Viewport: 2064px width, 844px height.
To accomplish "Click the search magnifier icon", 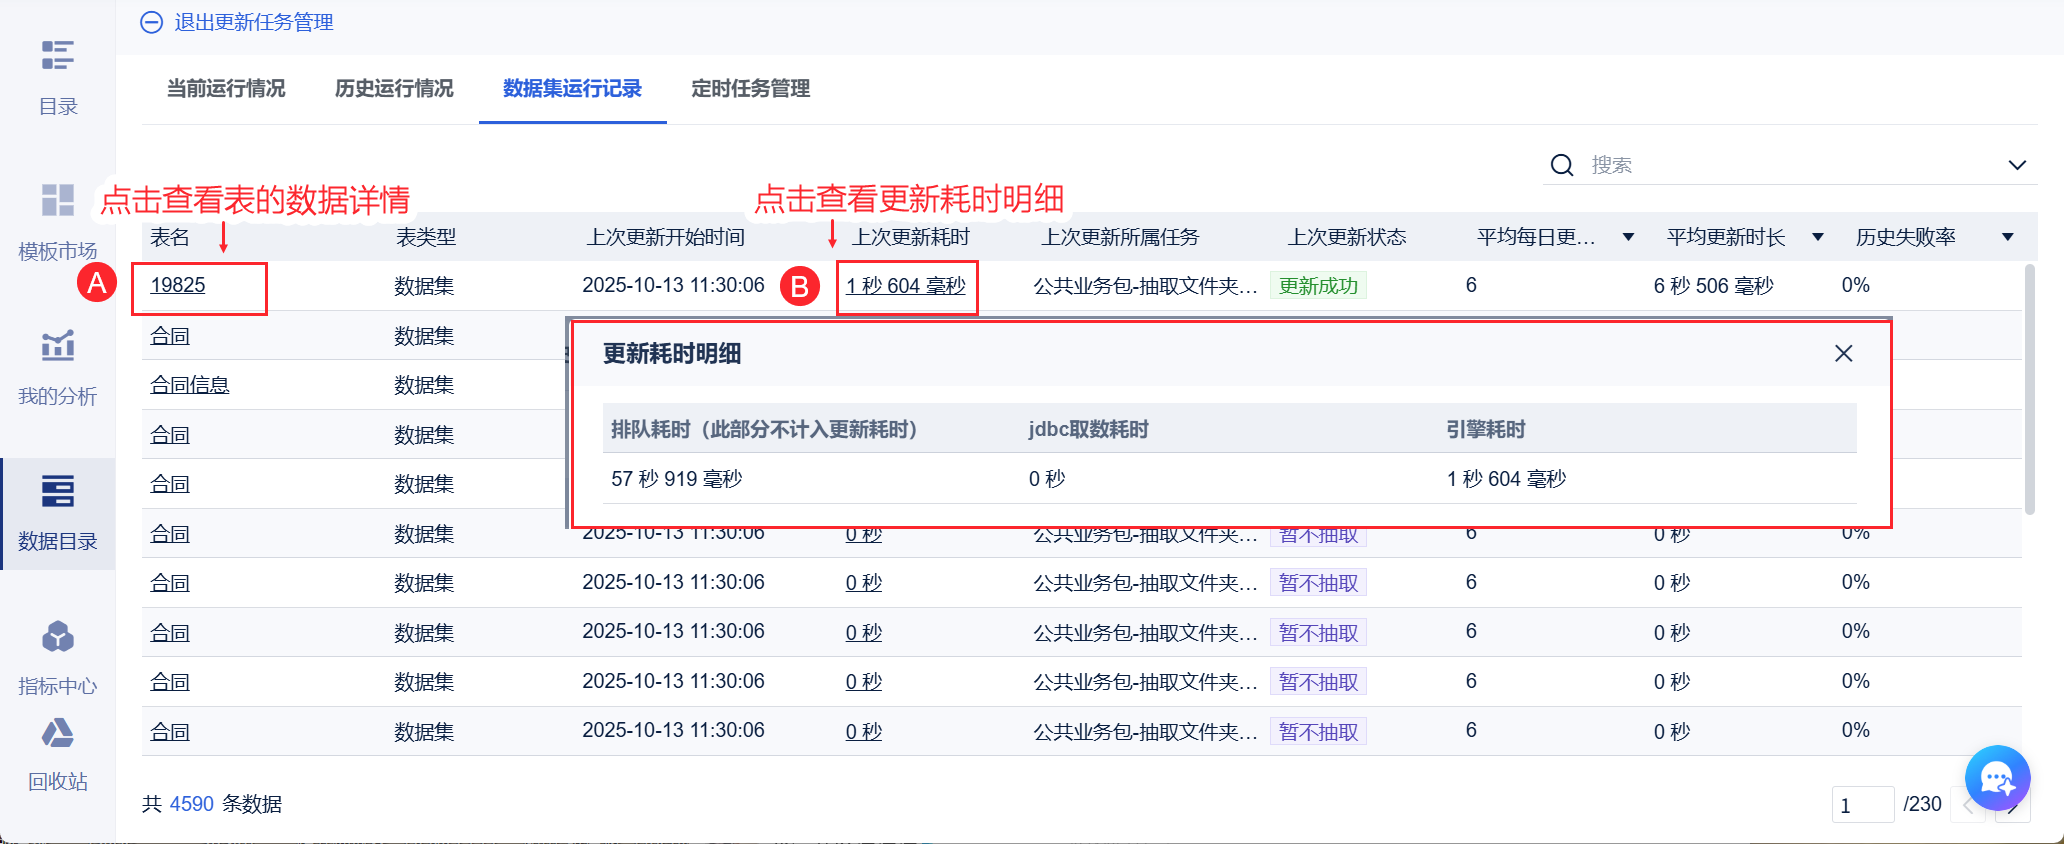I will (x=1562, y=165).
